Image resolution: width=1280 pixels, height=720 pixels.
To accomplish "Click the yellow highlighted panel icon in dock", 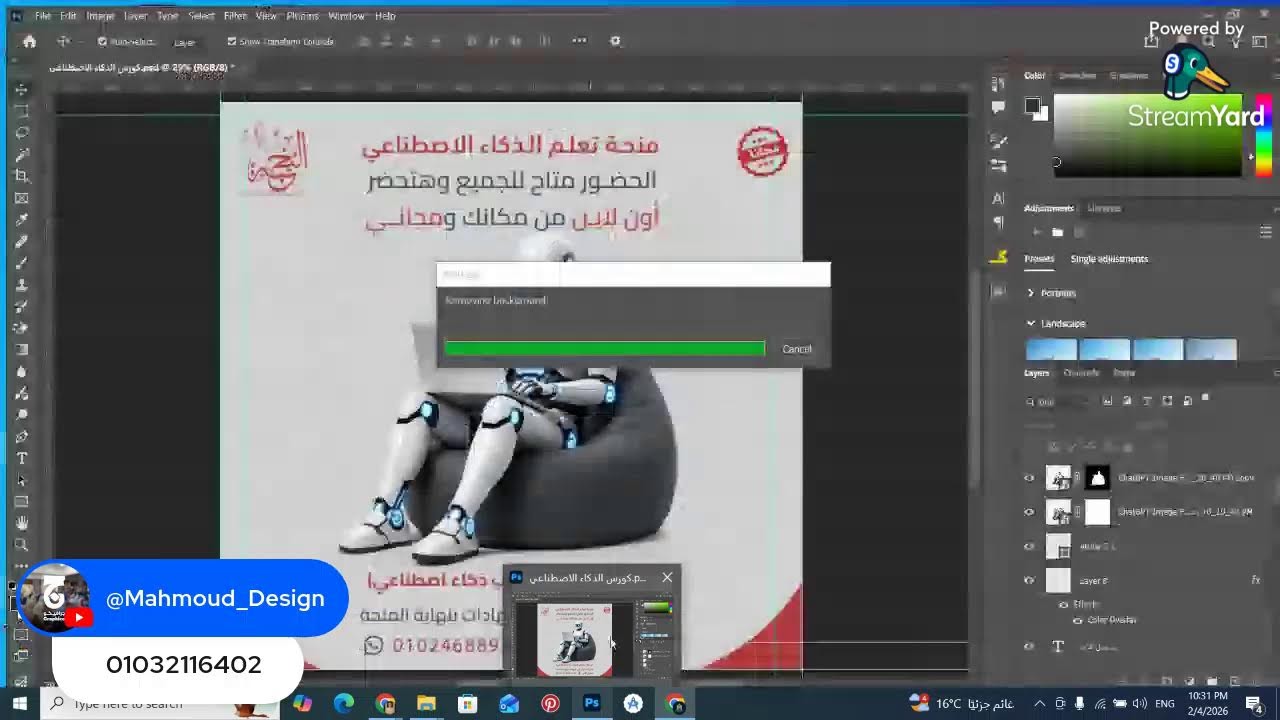I will pos(998,257).
